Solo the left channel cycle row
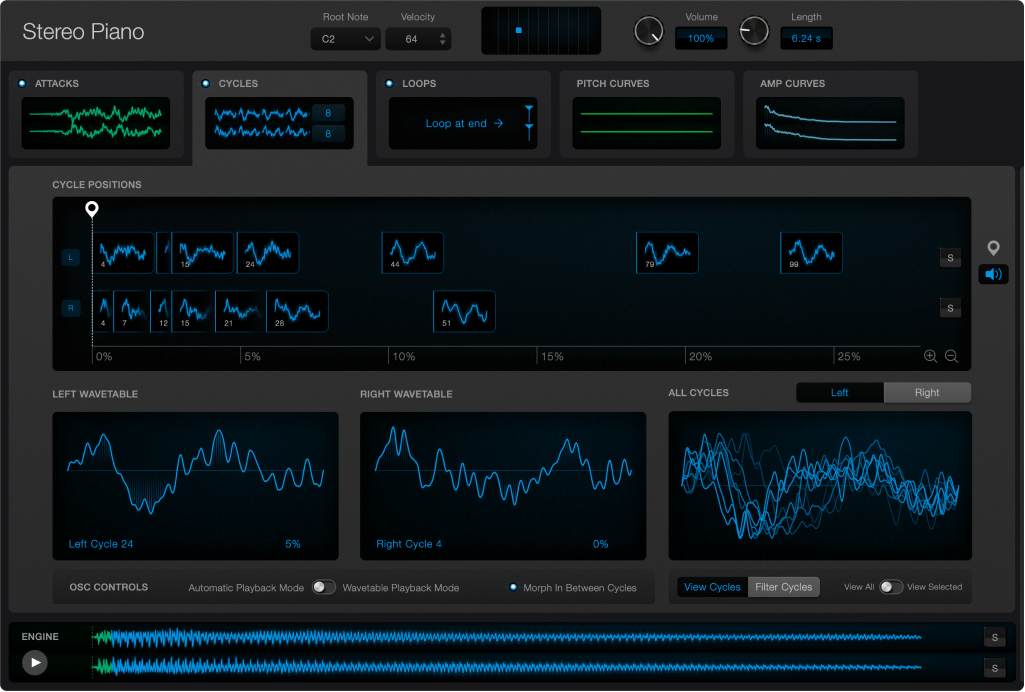This screenshot has height=692, width=1025. click(x=950, y=258)
